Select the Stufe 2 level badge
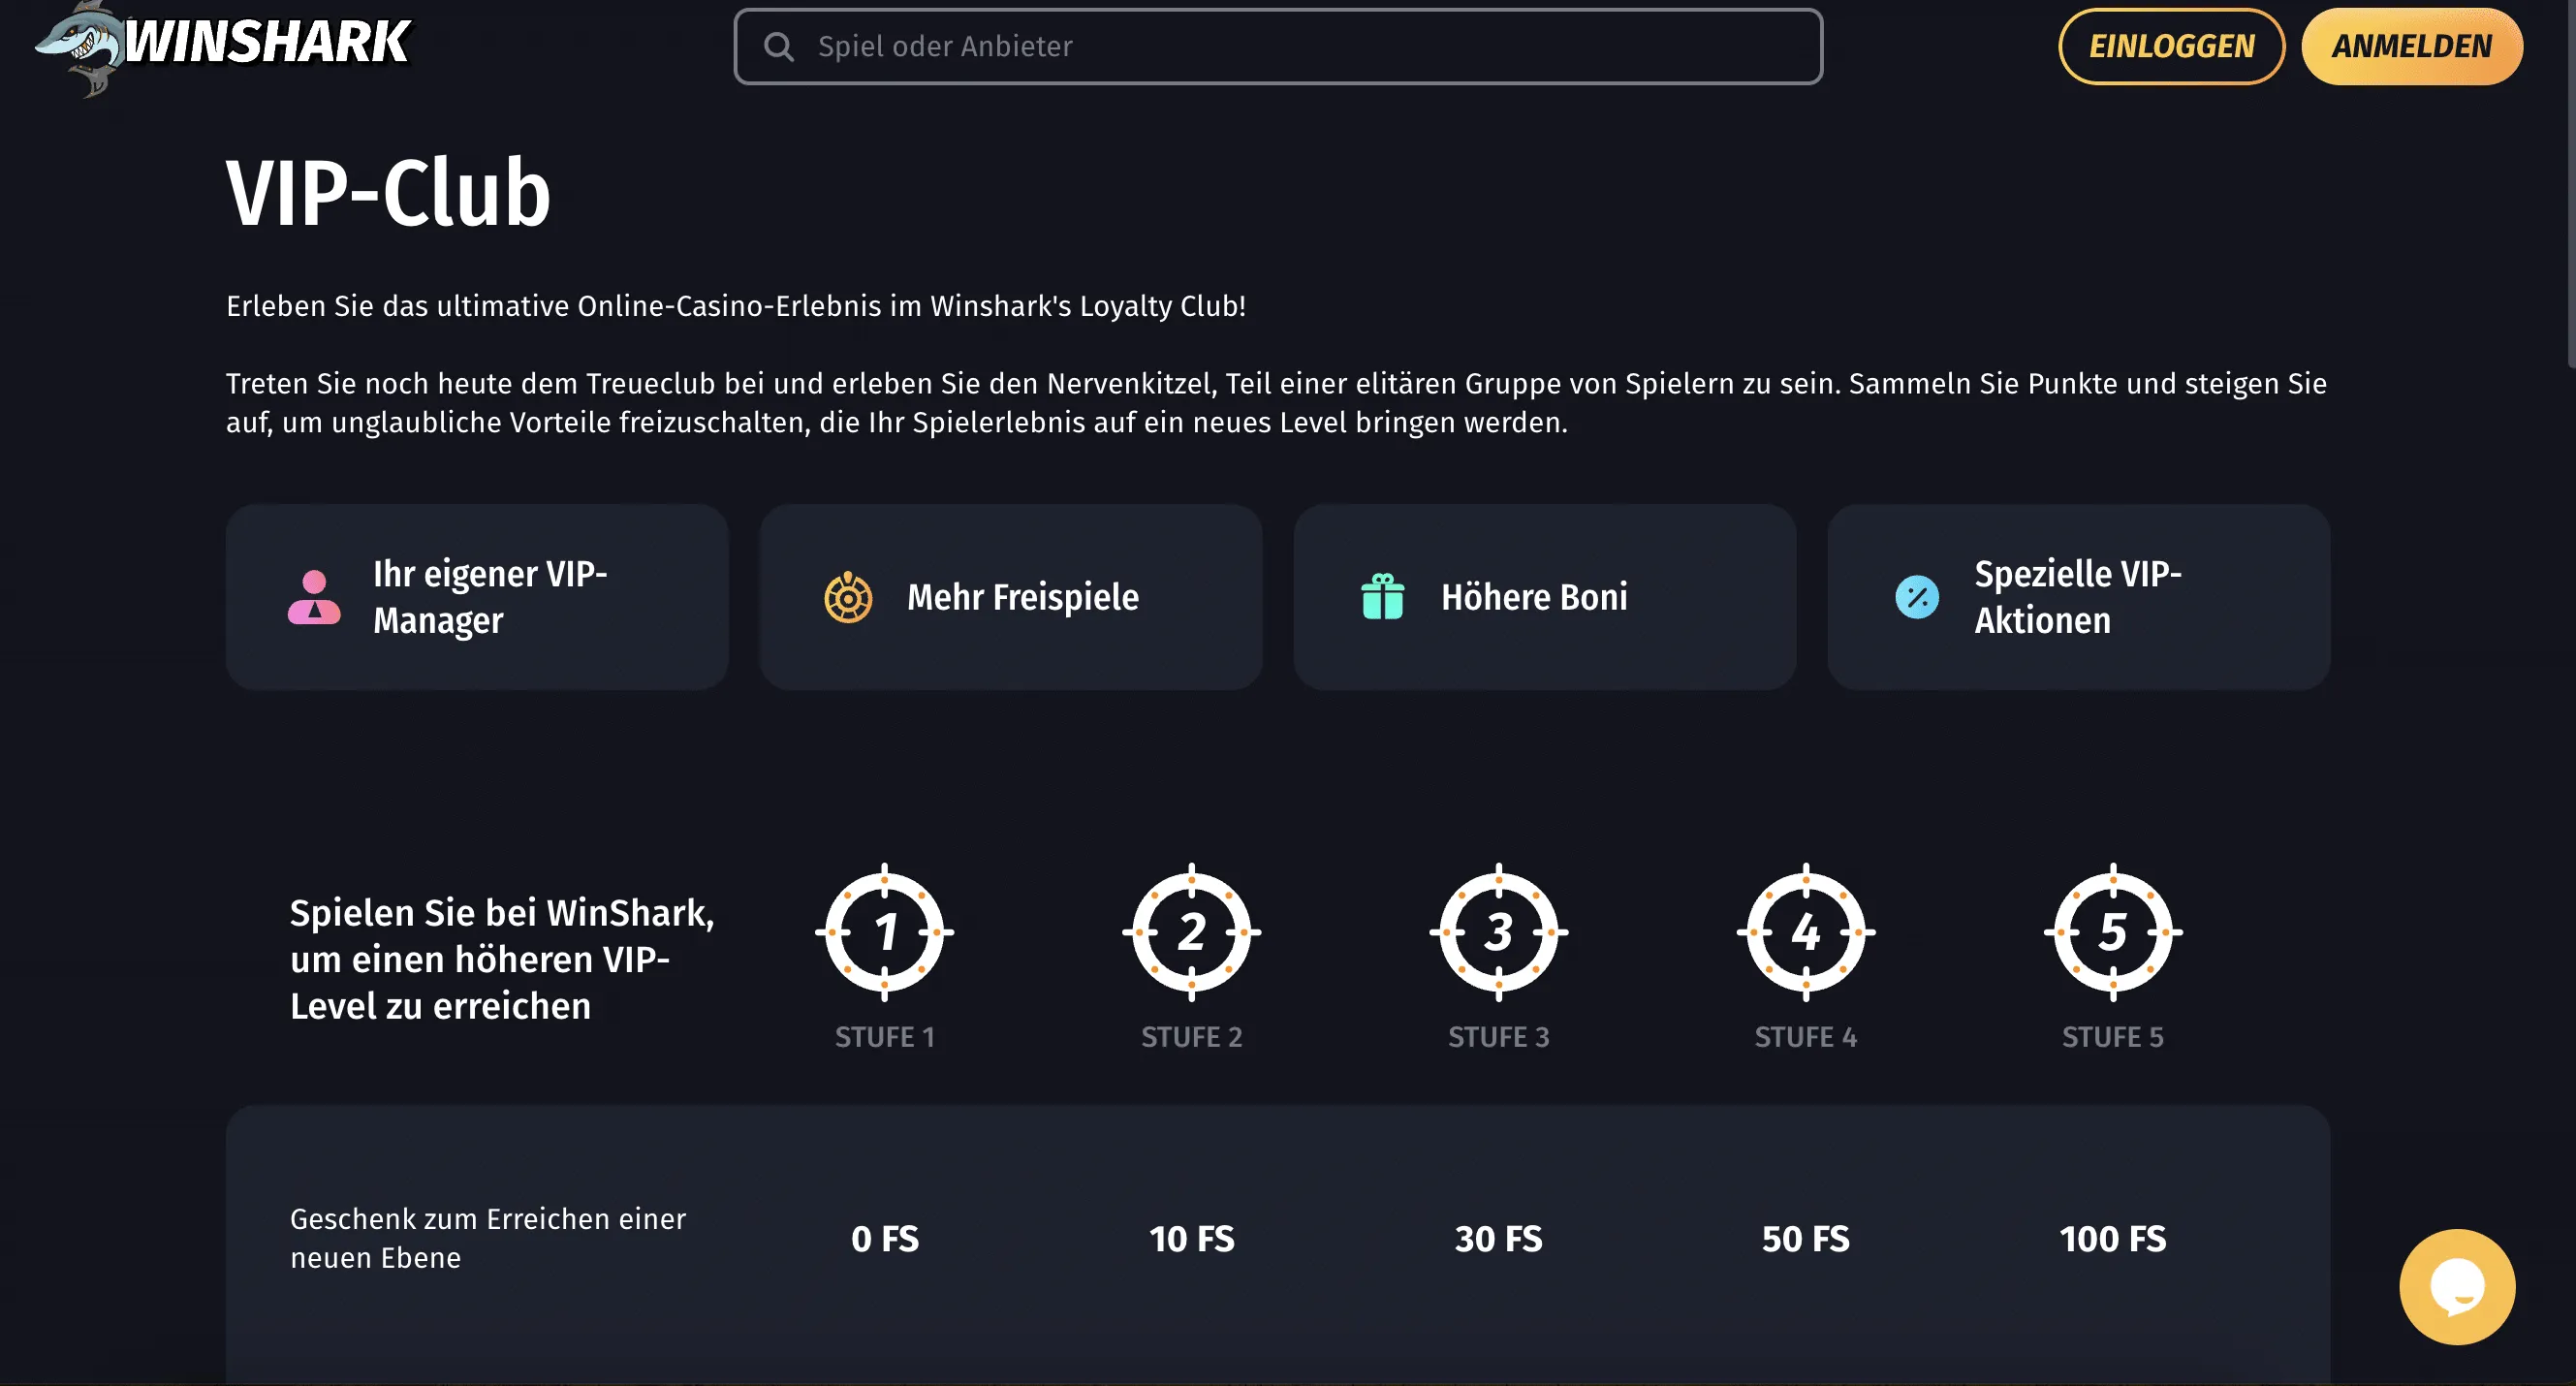Viewport: 2576px width, 1386px height. pos(1191,932)
